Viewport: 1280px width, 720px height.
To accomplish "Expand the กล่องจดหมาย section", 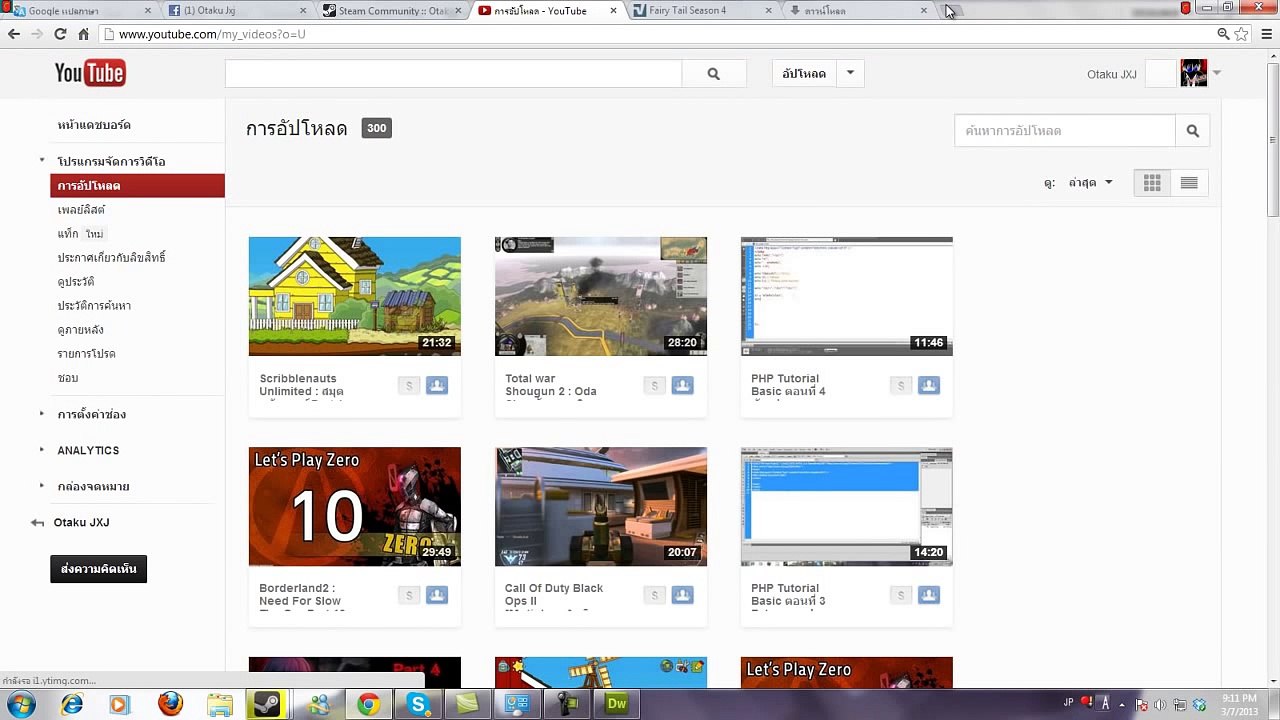I will point(42,486).
